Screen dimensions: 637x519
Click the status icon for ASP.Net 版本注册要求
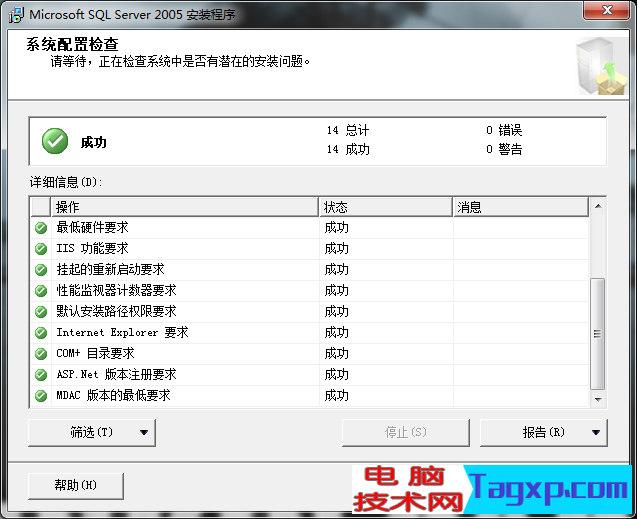[41, 374]
